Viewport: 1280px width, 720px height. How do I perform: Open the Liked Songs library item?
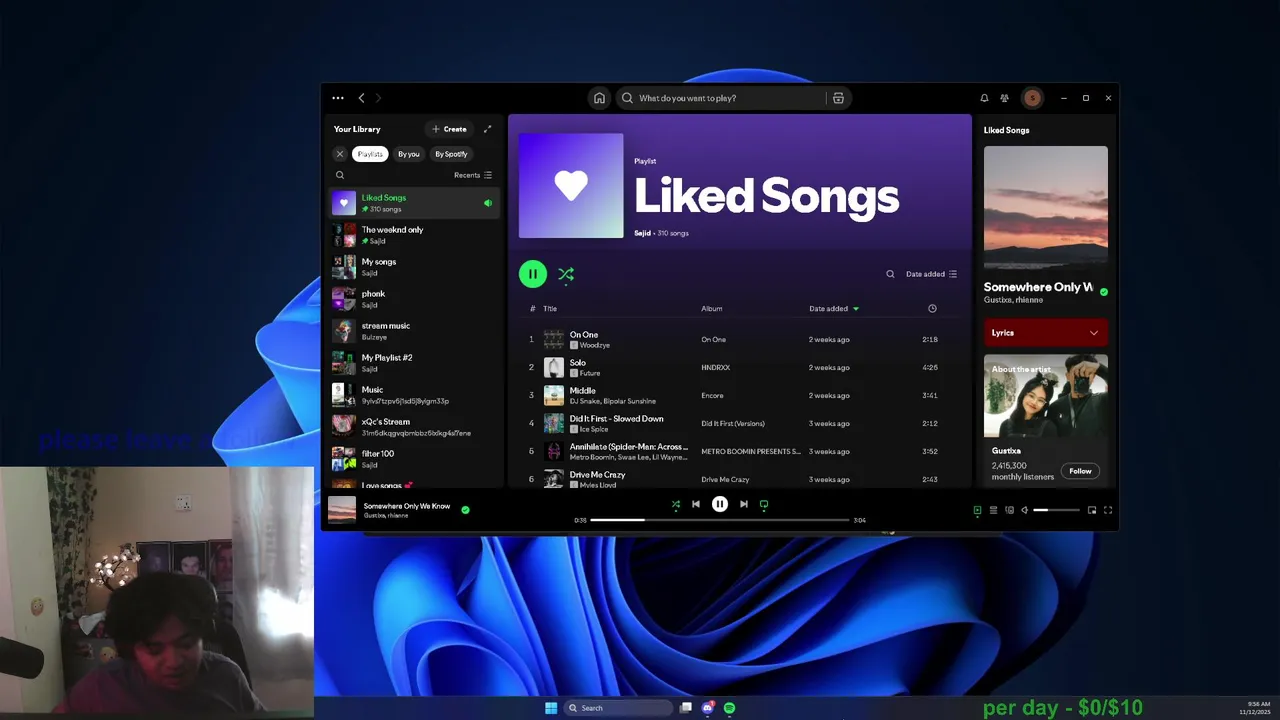coord(415,203)
